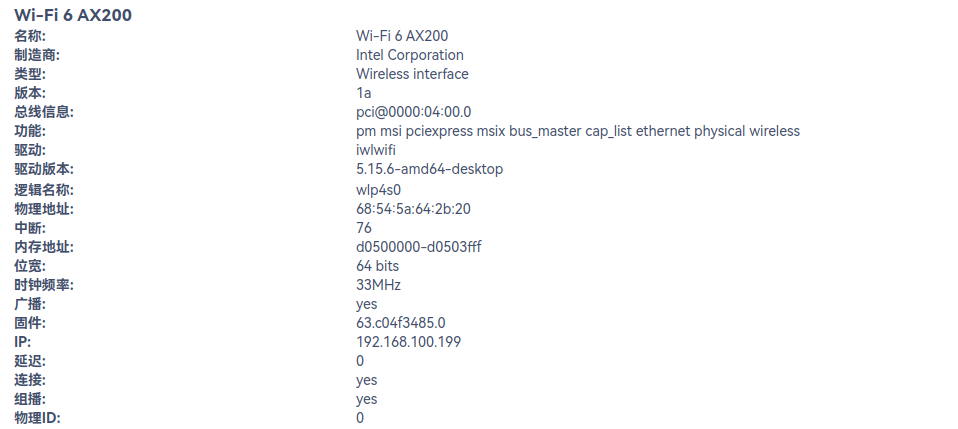Click the Wi-Fi 6 AX200 heading
The height and width of the screenshot is (429, 958).
[73, 15]
